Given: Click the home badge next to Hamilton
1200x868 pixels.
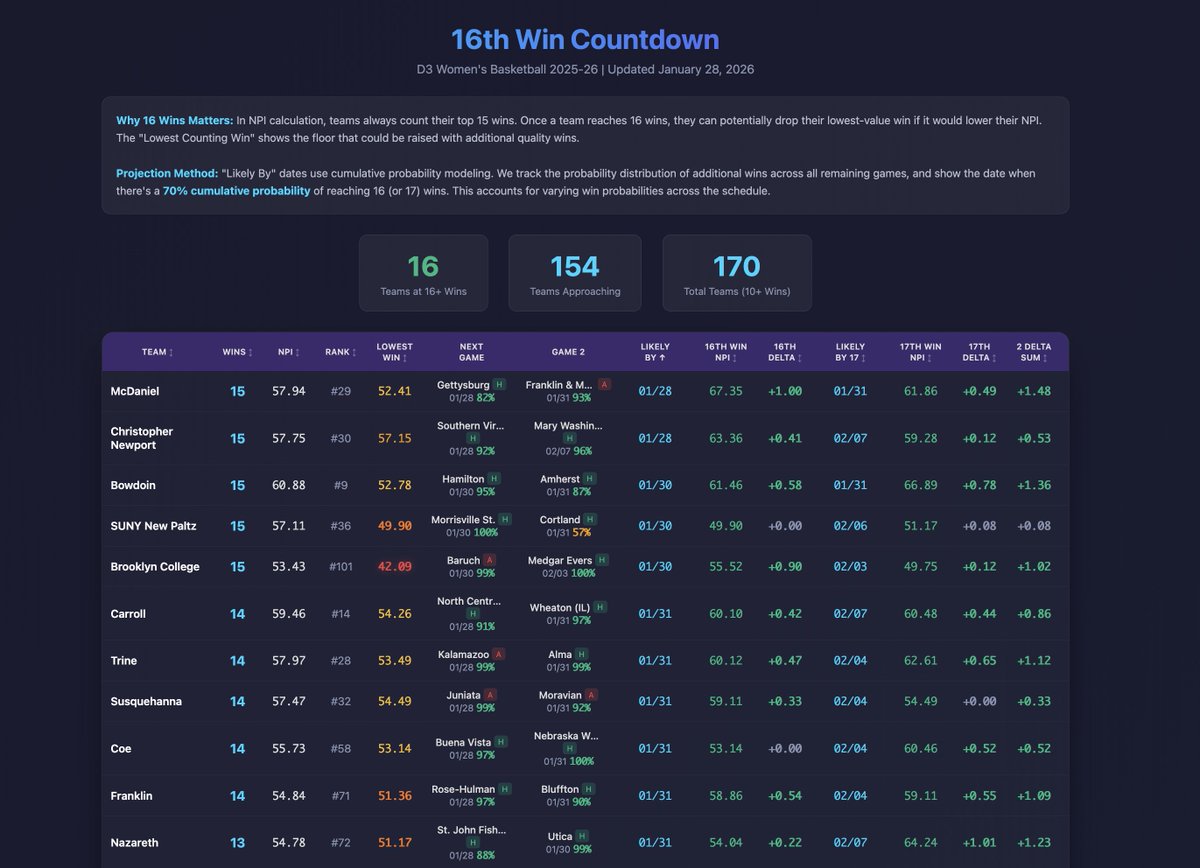Looking at the screenshot, I should coord(494,479).
